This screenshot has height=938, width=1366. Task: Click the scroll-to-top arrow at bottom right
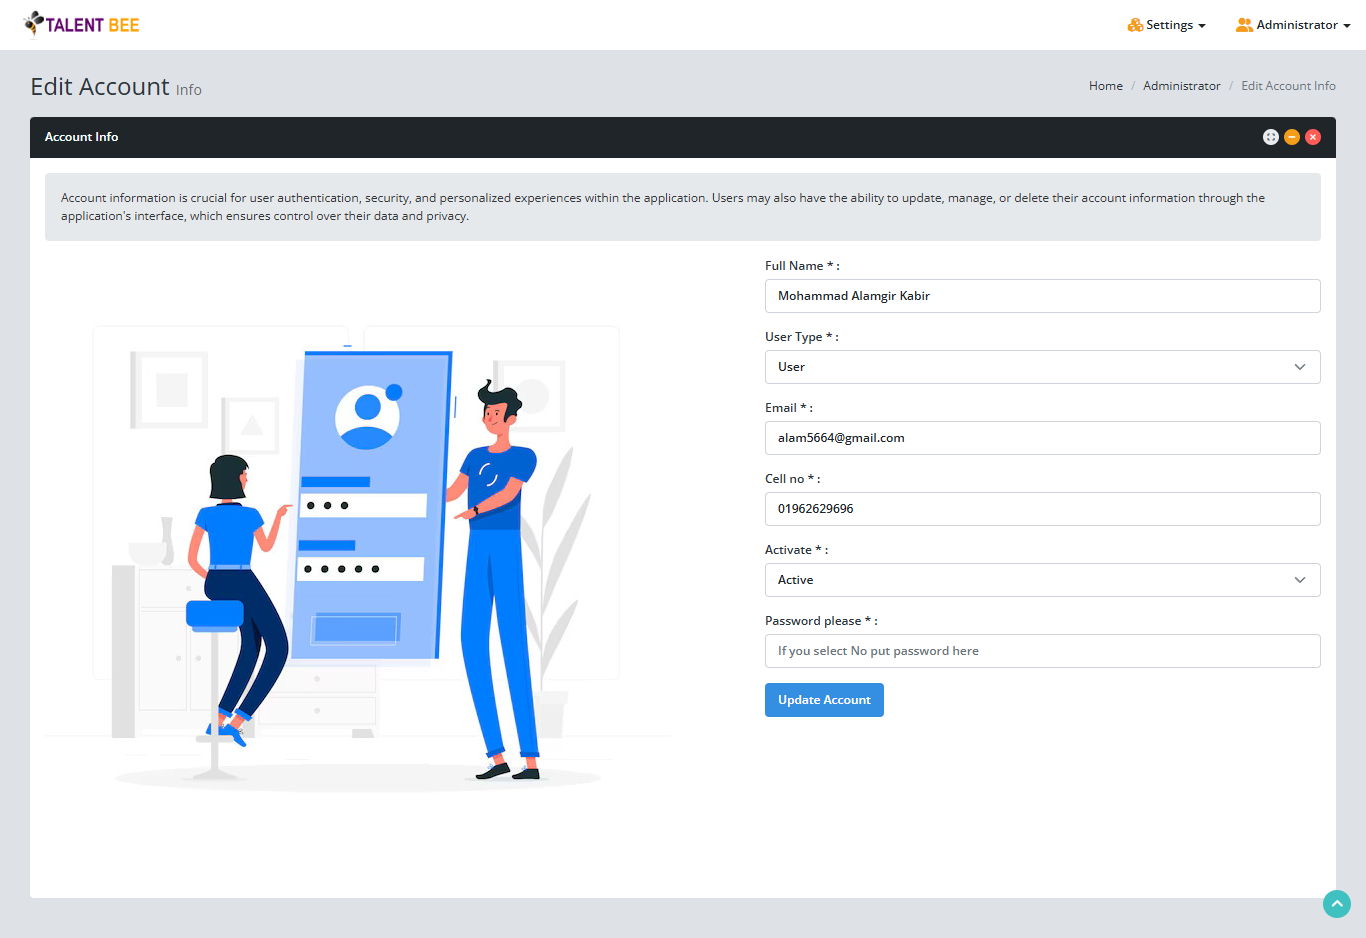[1337, 904]
